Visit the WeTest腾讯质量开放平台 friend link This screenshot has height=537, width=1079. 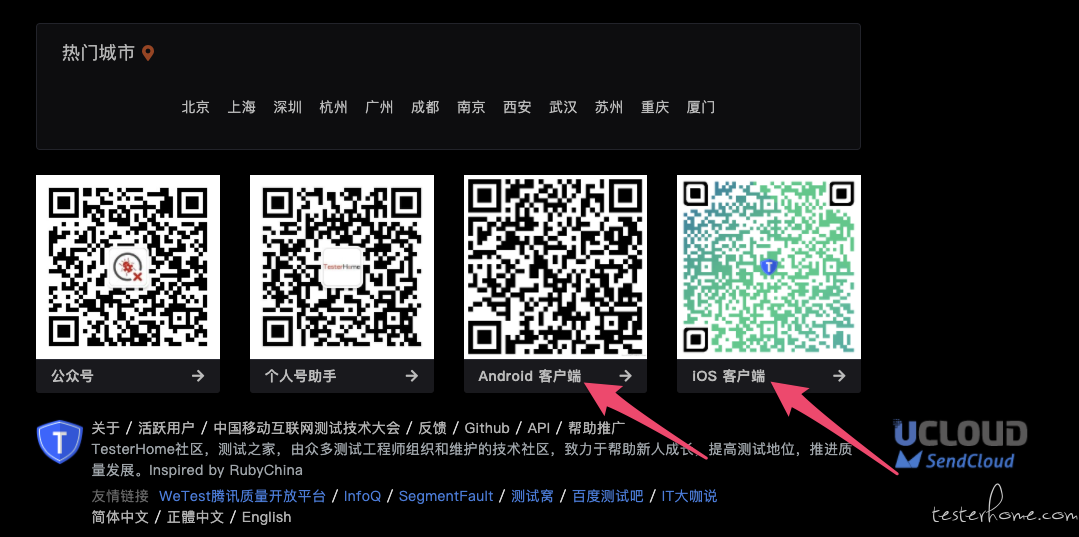click(x=242, y=496)
